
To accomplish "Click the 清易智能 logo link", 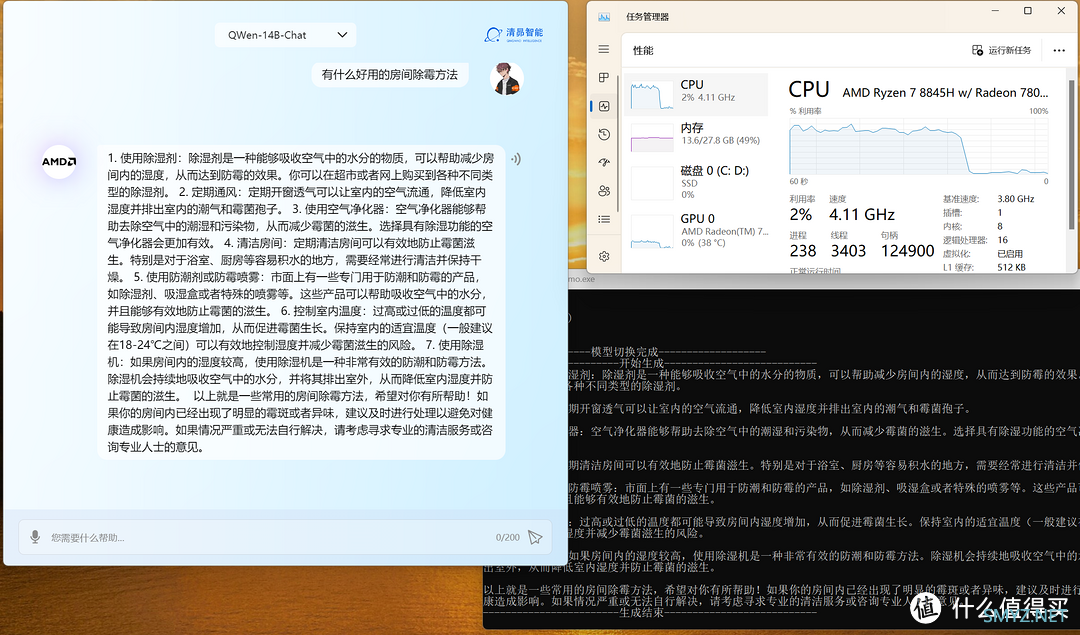I will pyautogui.click(x=514, y=34).
